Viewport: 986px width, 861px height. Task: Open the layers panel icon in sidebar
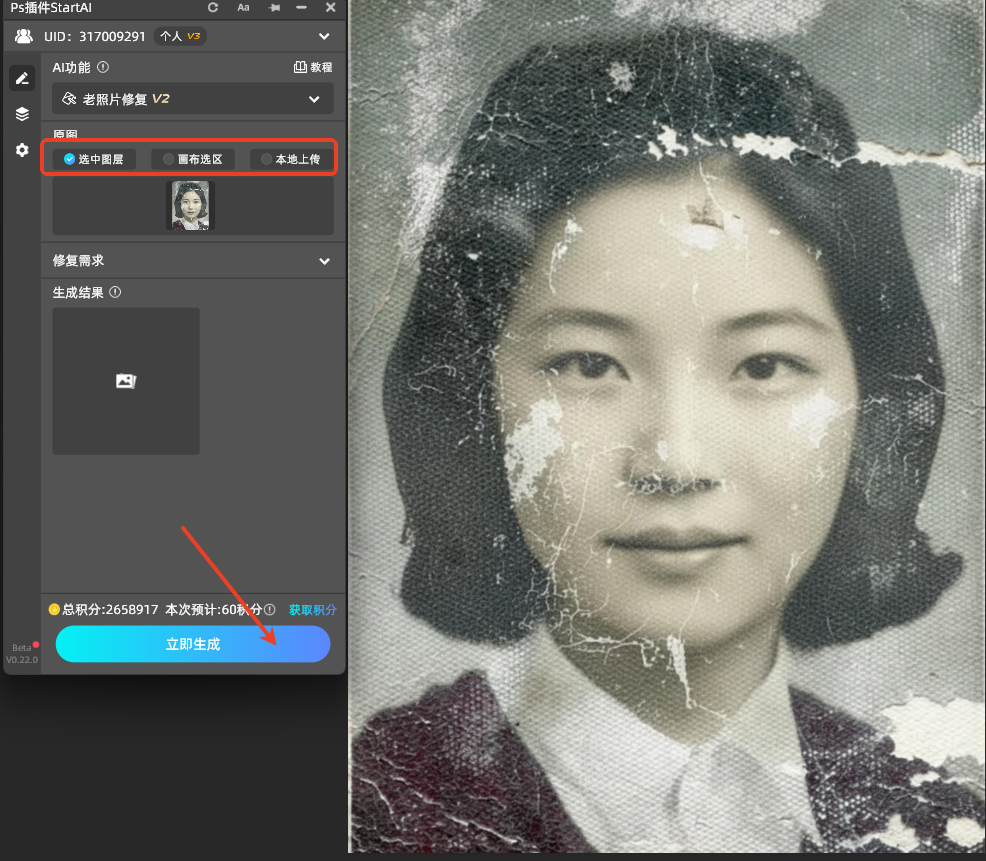22,114
